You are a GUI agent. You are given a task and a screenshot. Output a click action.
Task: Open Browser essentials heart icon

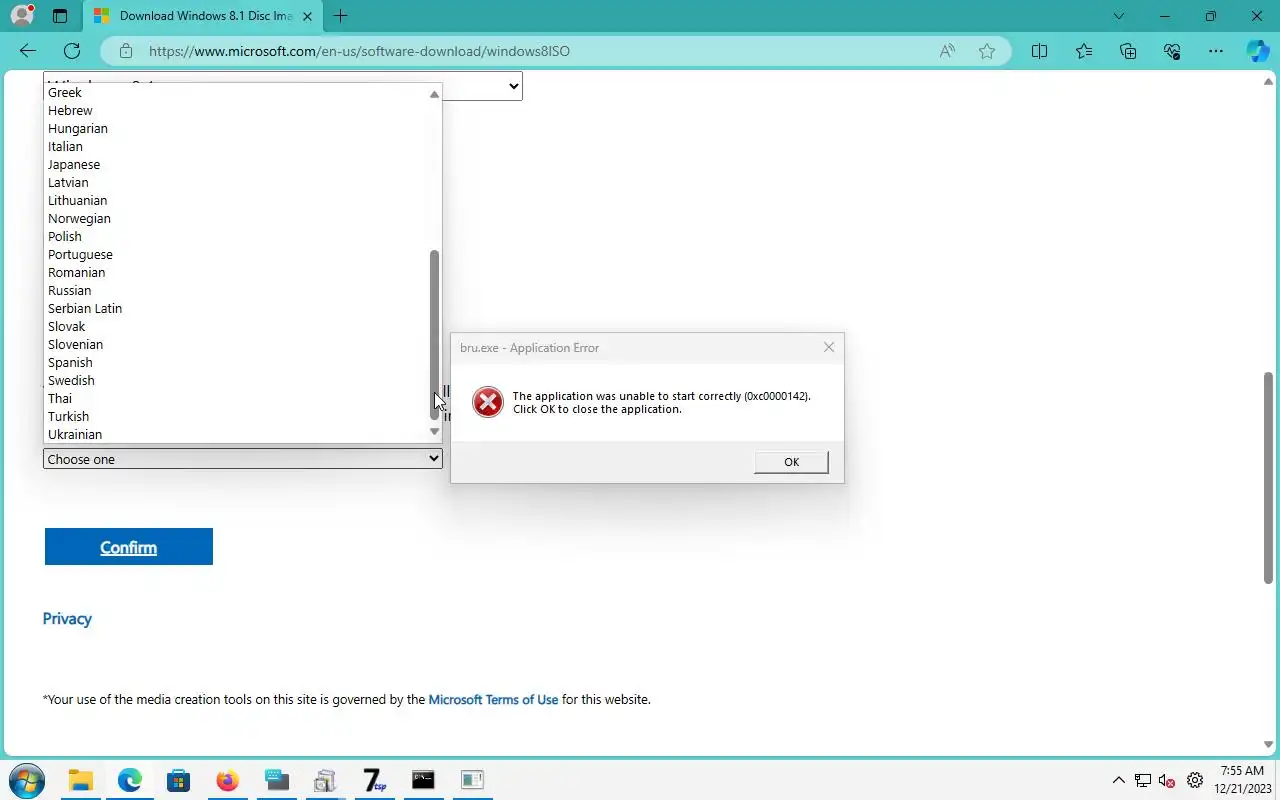click(x=1172, y=51)
